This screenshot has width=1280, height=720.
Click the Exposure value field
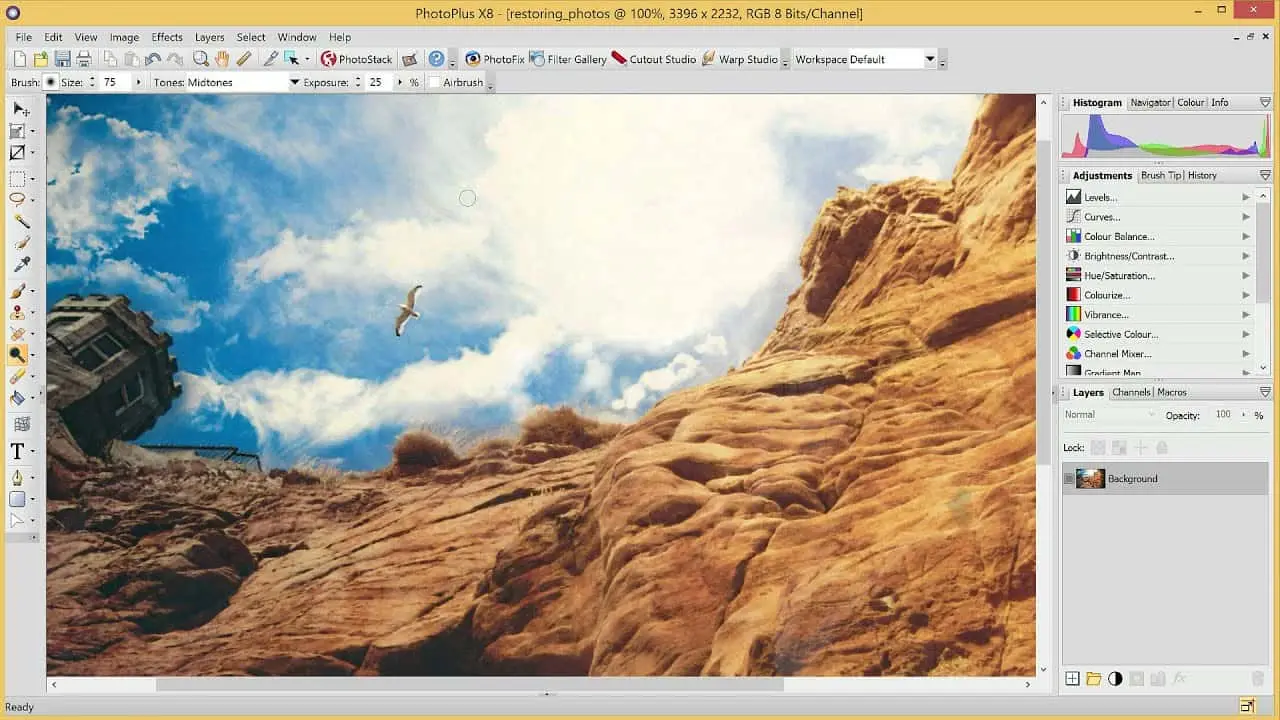[x=379, y=83]
